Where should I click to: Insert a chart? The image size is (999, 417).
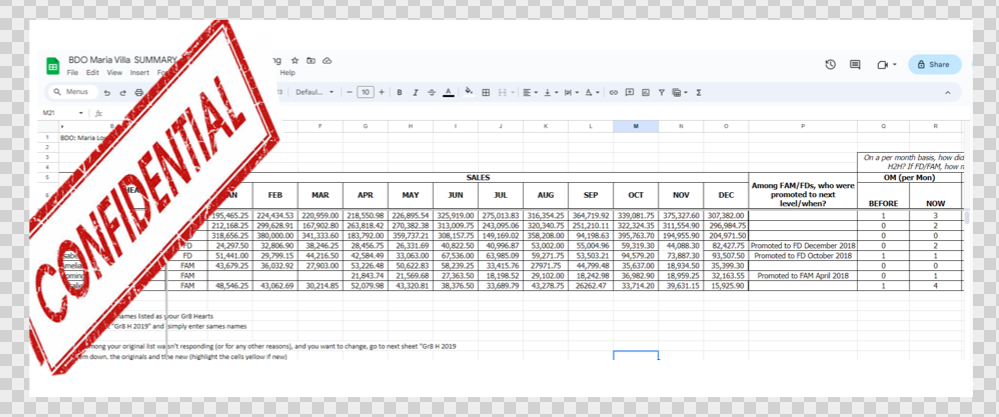(x=645, y=92)
